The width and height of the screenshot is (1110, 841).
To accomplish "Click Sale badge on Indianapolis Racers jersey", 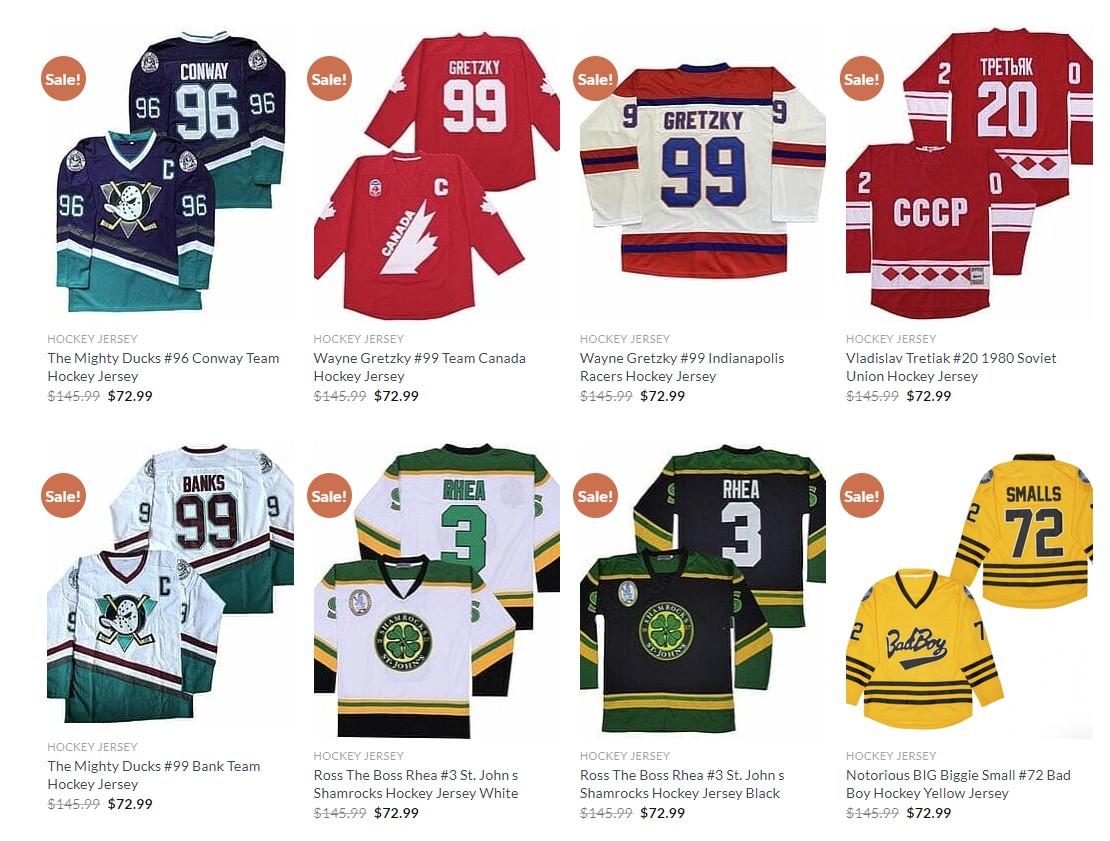I will [x=595, y=79].
